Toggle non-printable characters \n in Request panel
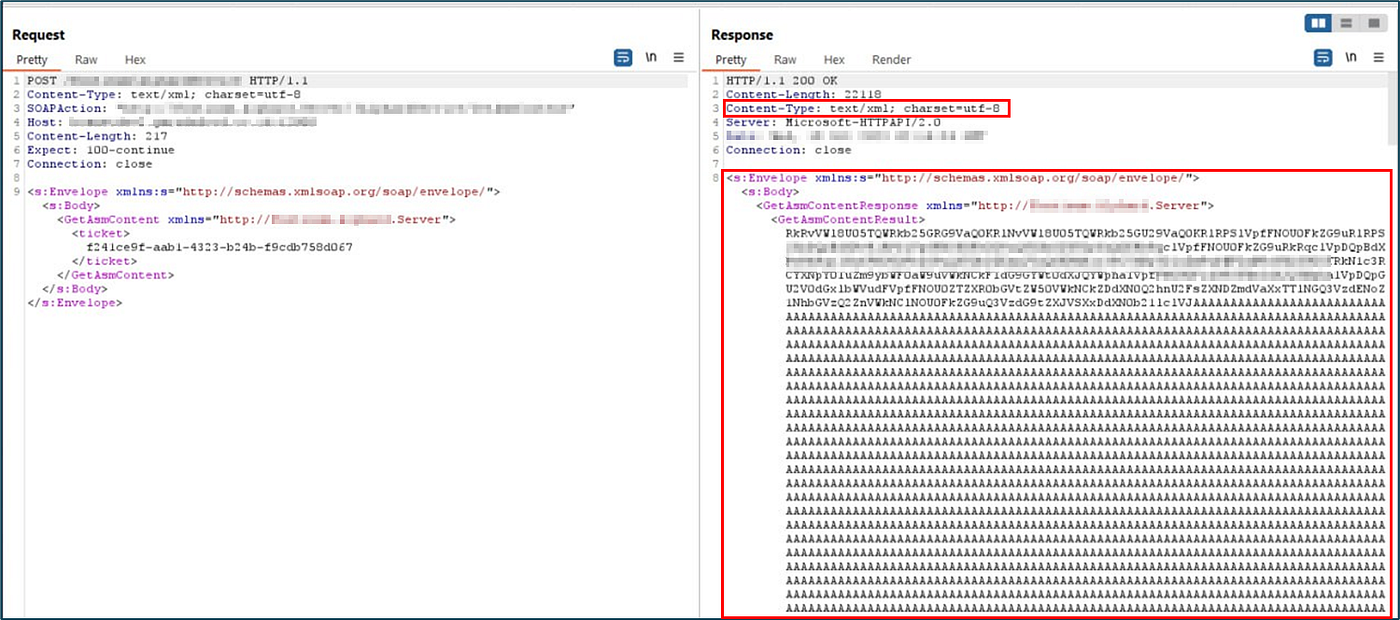Screen dimensions: 1400x620 pyautogui.click(x=652, y=58)
